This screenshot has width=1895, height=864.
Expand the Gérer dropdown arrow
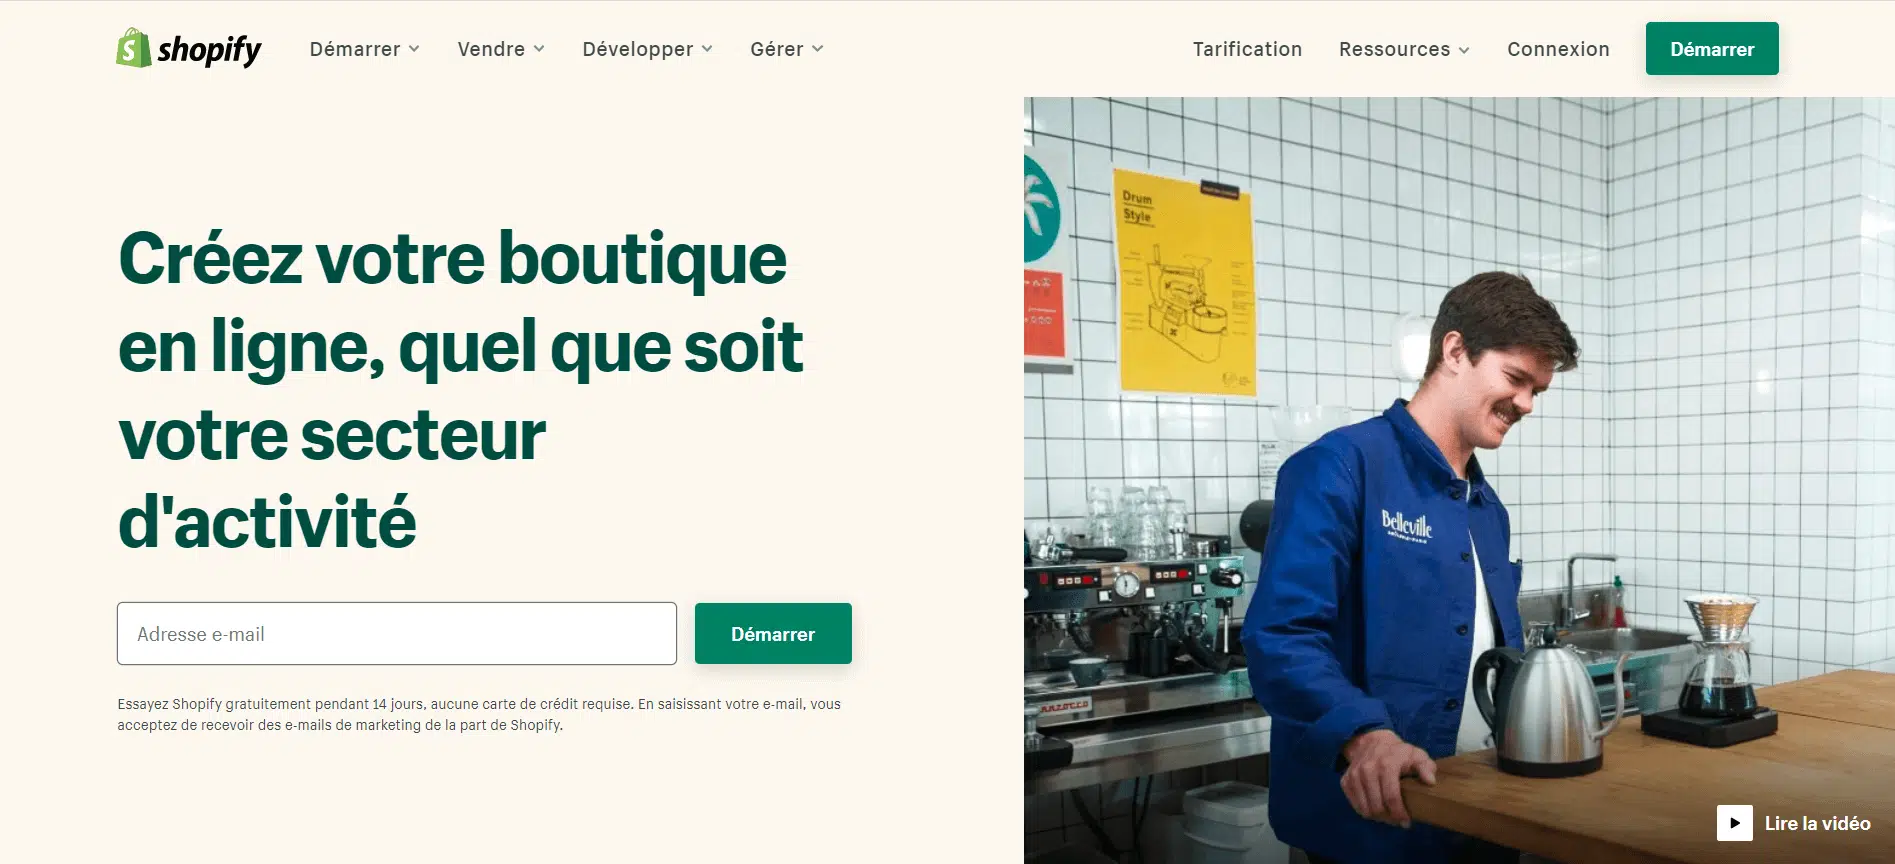click(818, 49)
